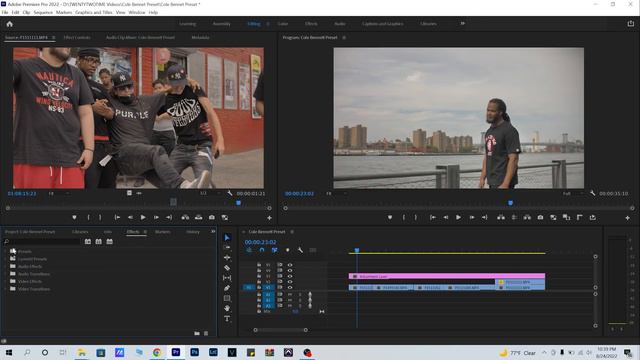Select the pink Adjustment Layer clip
The image size is (640, 360).
pyautogui.click(x=447, y=276)
